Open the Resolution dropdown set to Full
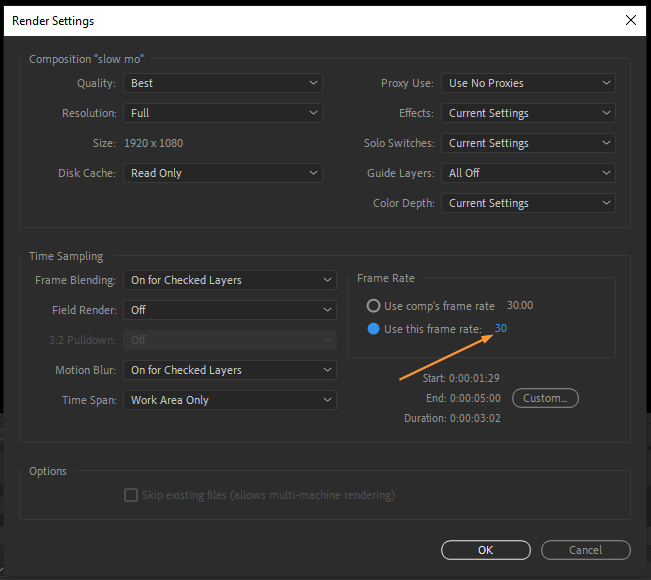 [223, 113]
